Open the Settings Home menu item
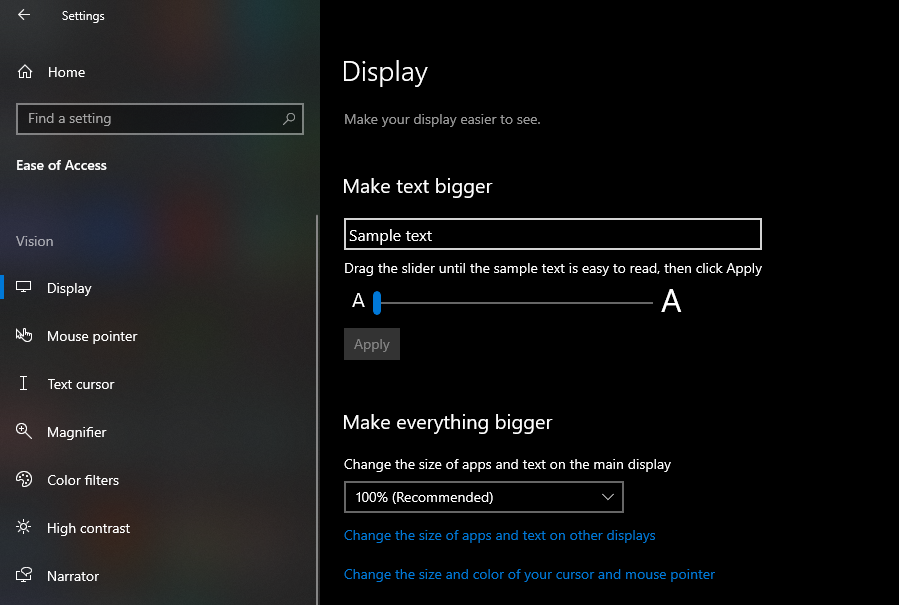 [67, 72]
